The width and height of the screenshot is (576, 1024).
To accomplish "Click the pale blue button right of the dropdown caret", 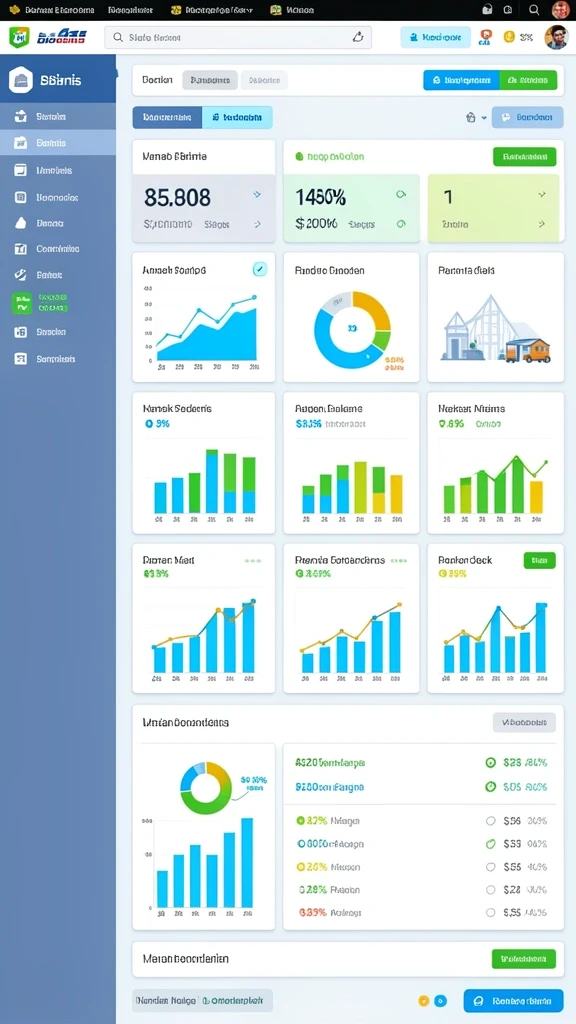I will [x=527, y=118].
